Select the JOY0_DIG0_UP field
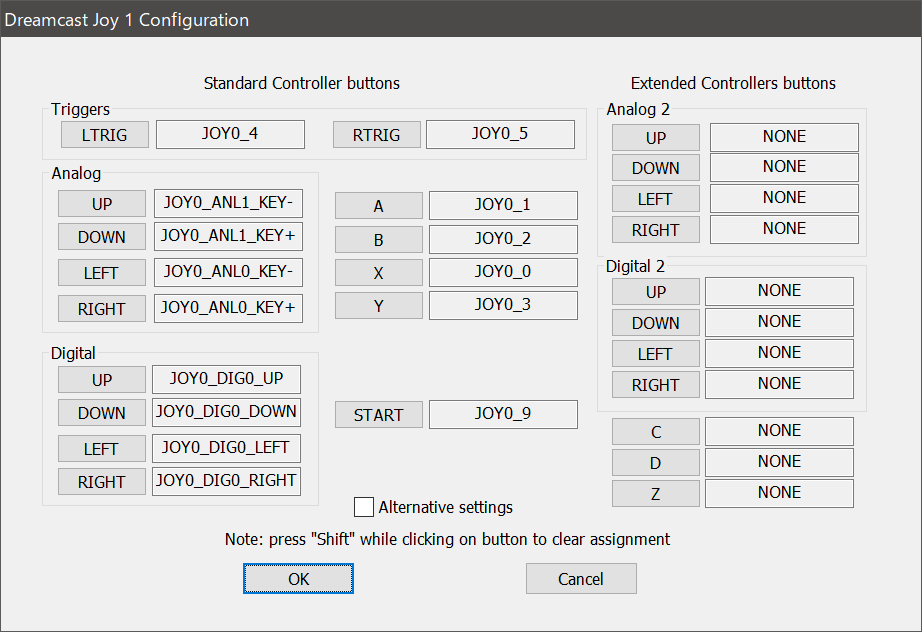922x632 pixels. [226, 379]
